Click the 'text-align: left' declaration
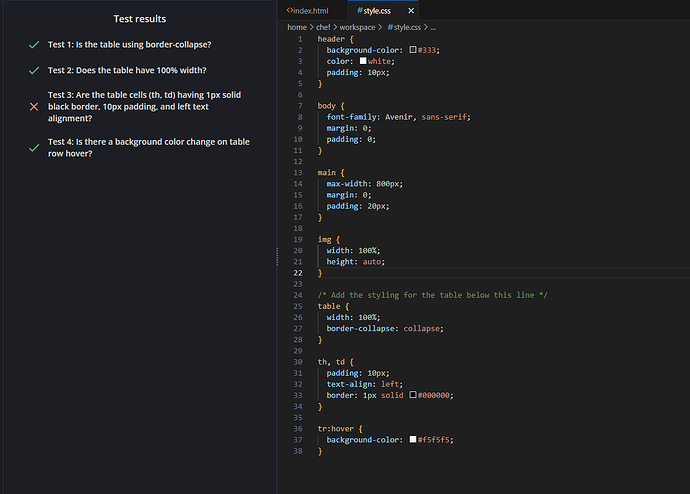 364,384
